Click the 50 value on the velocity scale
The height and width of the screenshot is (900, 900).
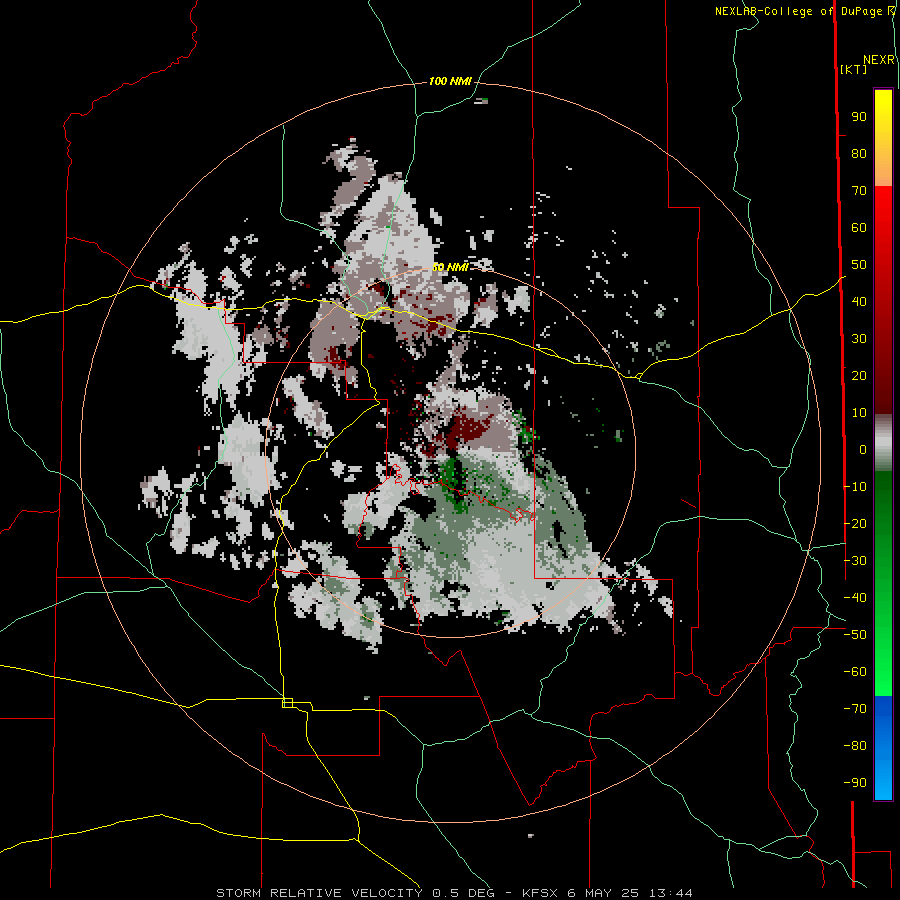859,265
